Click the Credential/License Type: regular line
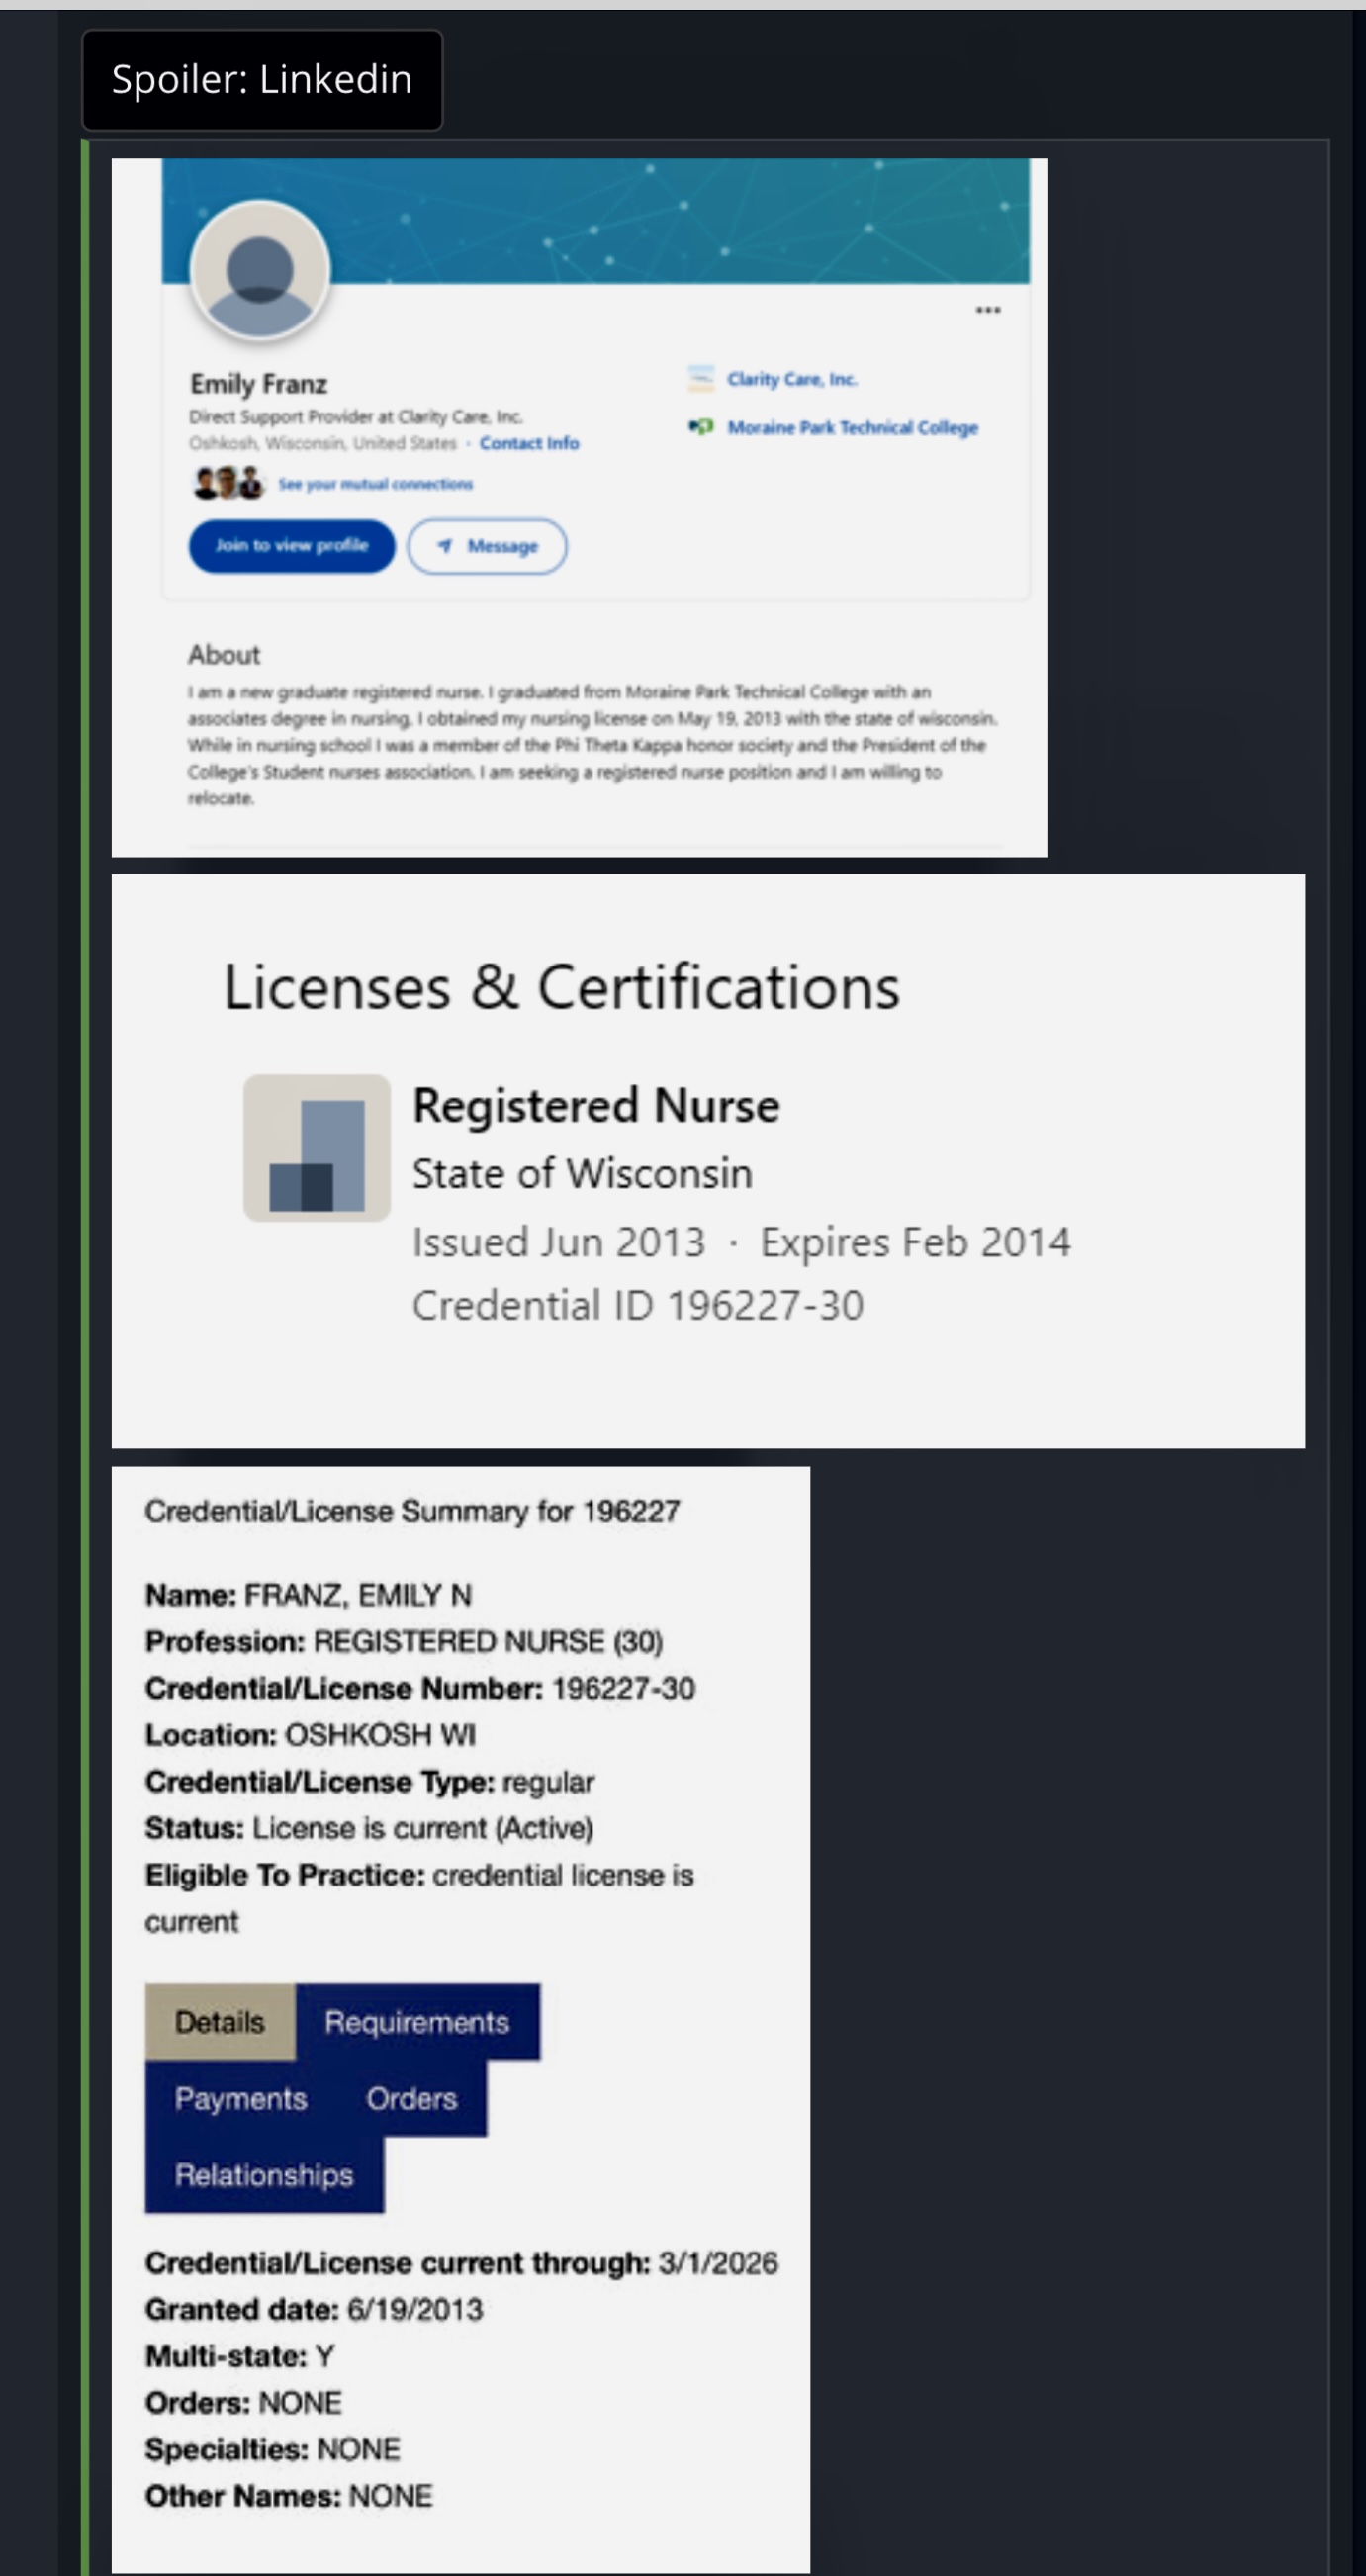The image size is (1366, 2576). pyautogui.click(x=370, y=1782)
